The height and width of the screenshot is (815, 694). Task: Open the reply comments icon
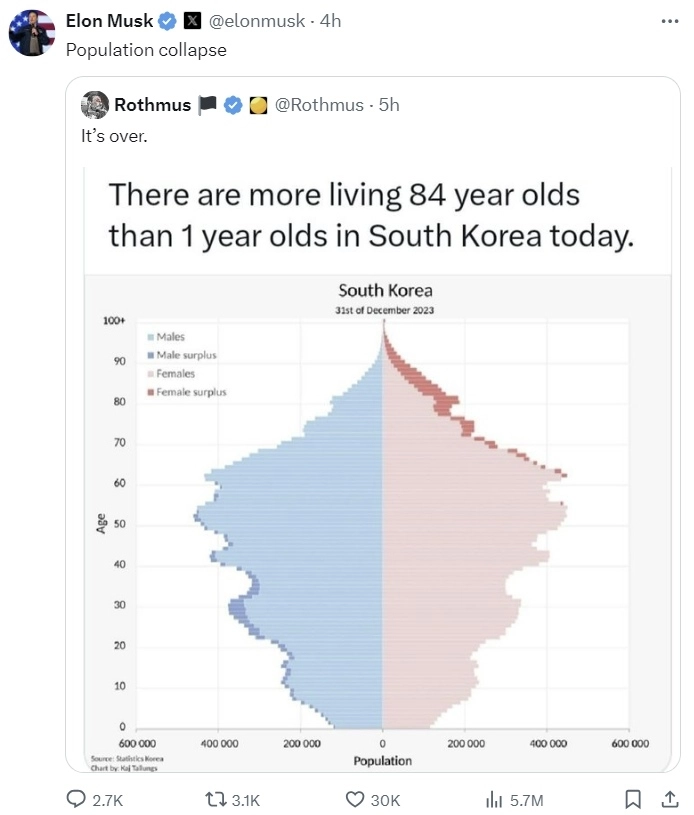76,799
